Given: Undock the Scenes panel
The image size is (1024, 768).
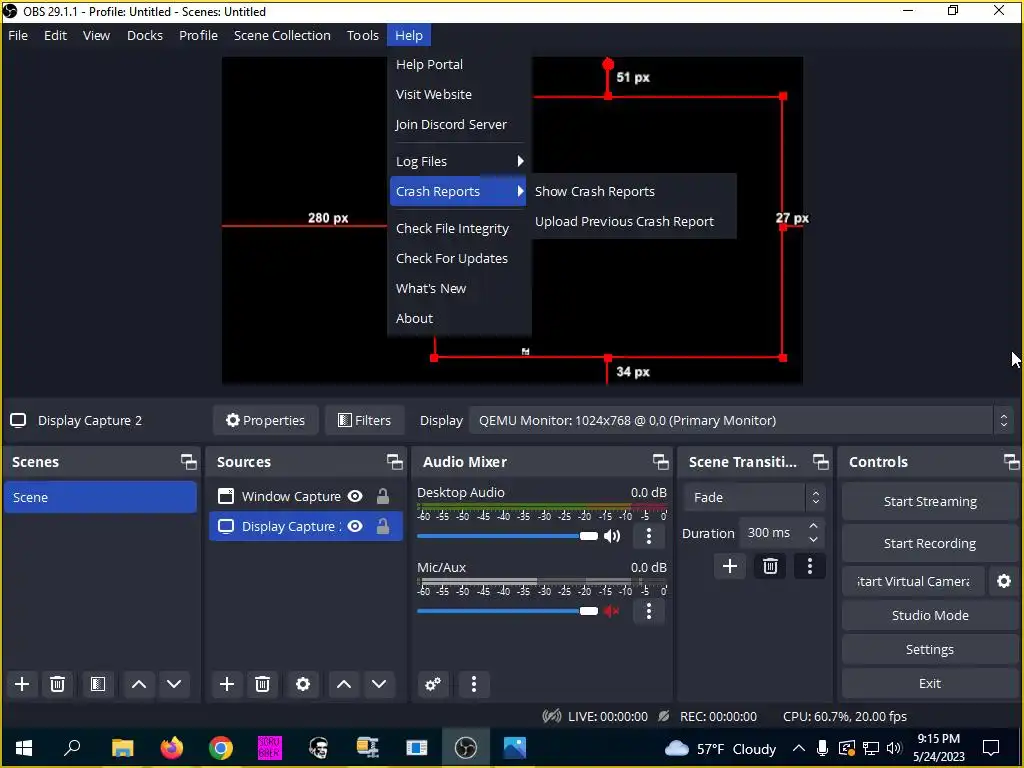Looking at the screenshot, I should (189, 462).
